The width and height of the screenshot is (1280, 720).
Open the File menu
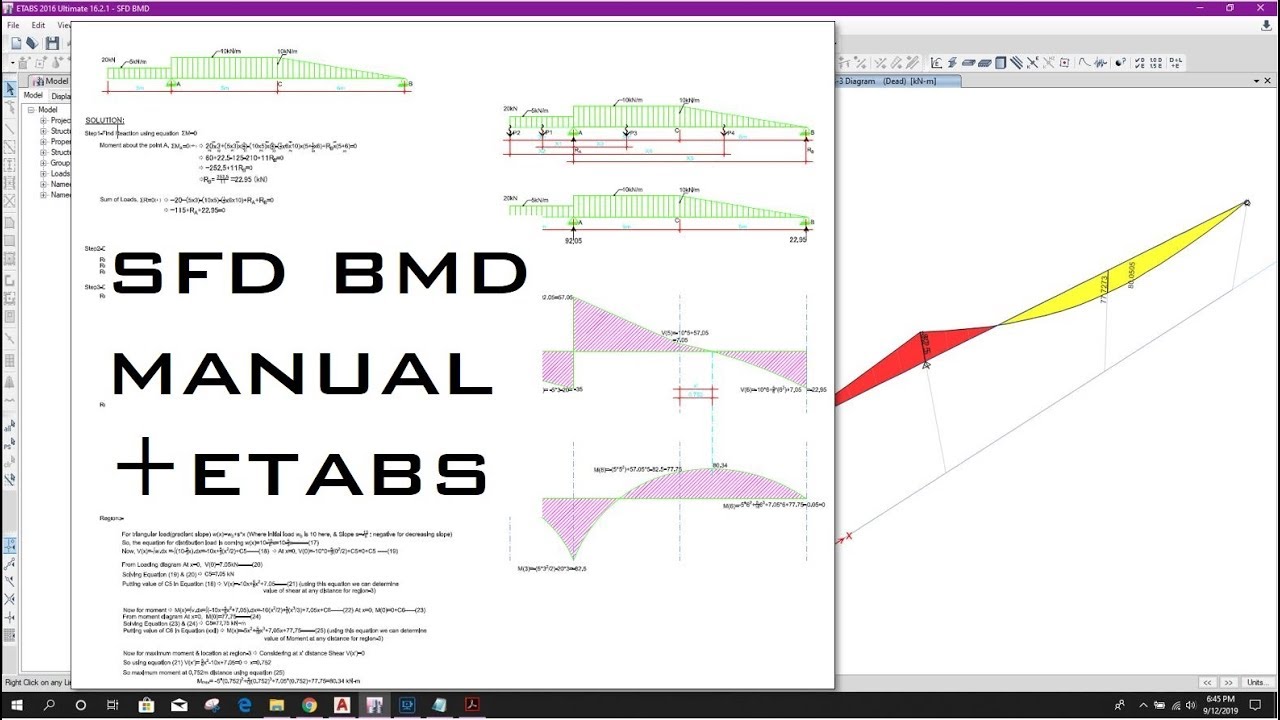(13, 25)
